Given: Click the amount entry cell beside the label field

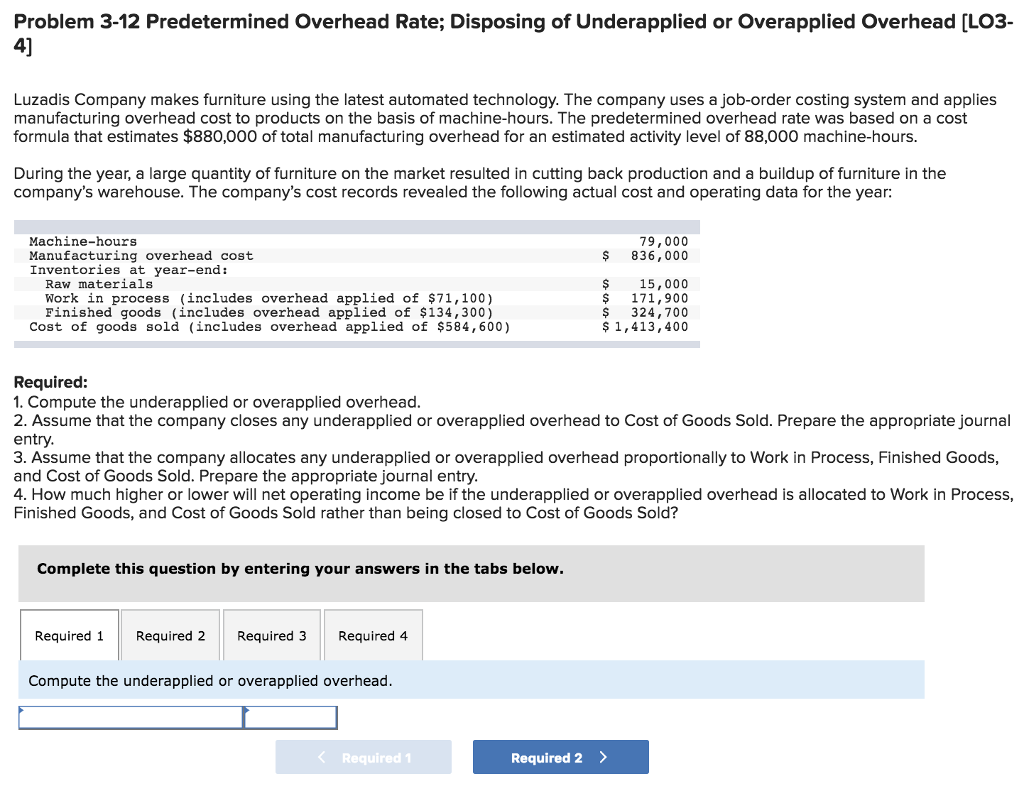Looking at the screenshot, I should [290, 717].
